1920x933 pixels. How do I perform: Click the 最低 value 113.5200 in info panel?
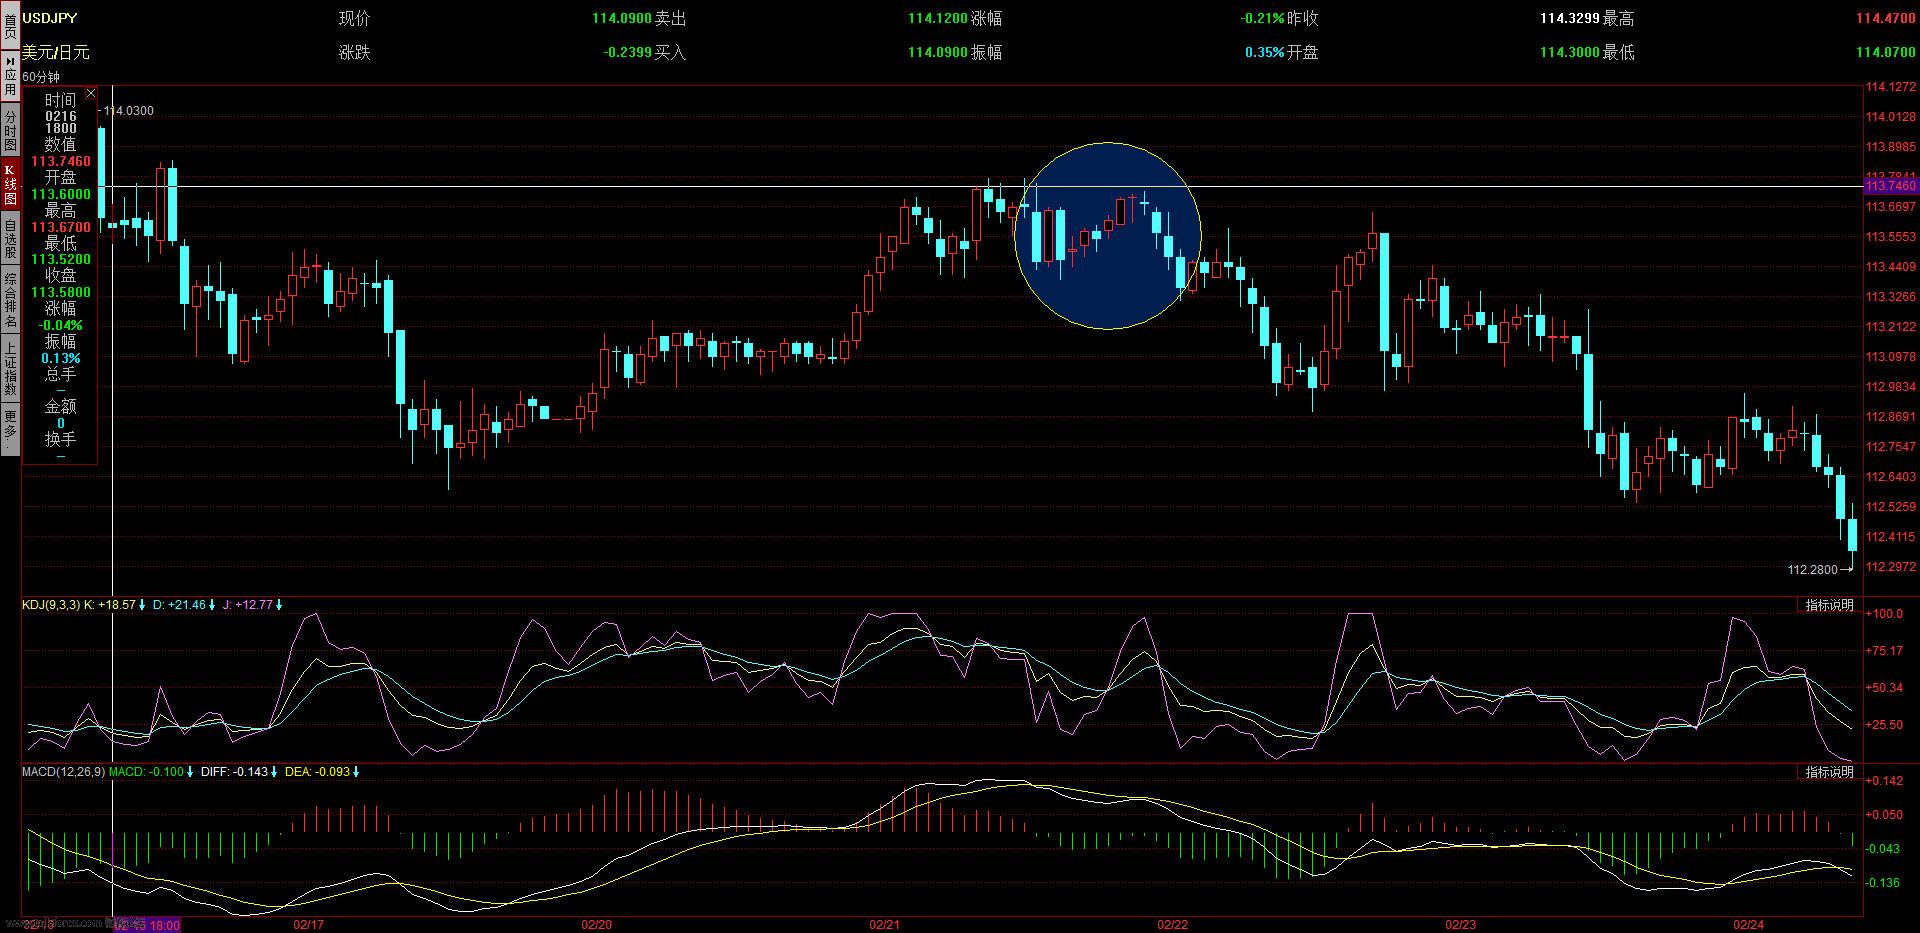coord(60,260)
